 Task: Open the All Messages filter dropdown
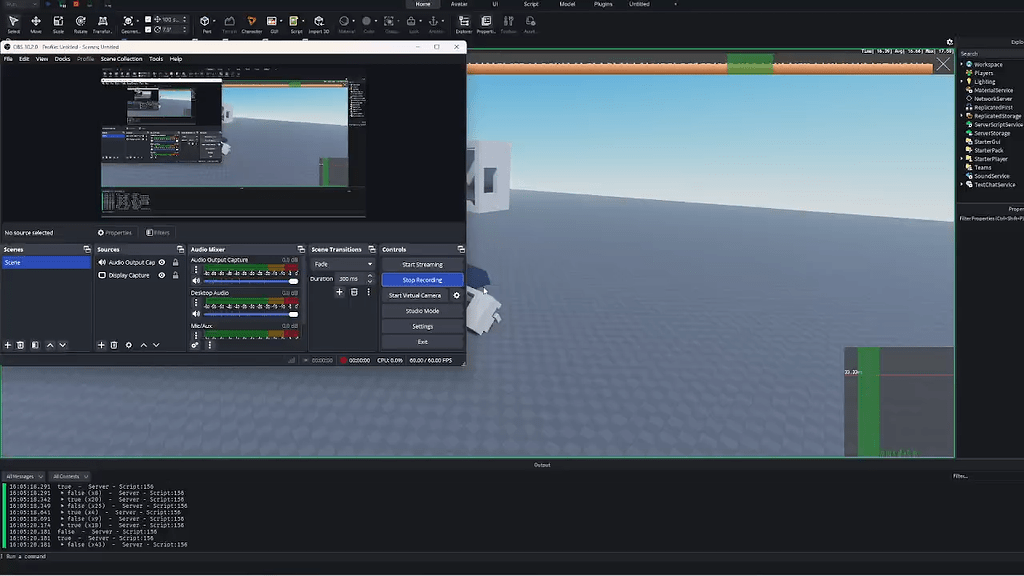[x=24, y=476]
